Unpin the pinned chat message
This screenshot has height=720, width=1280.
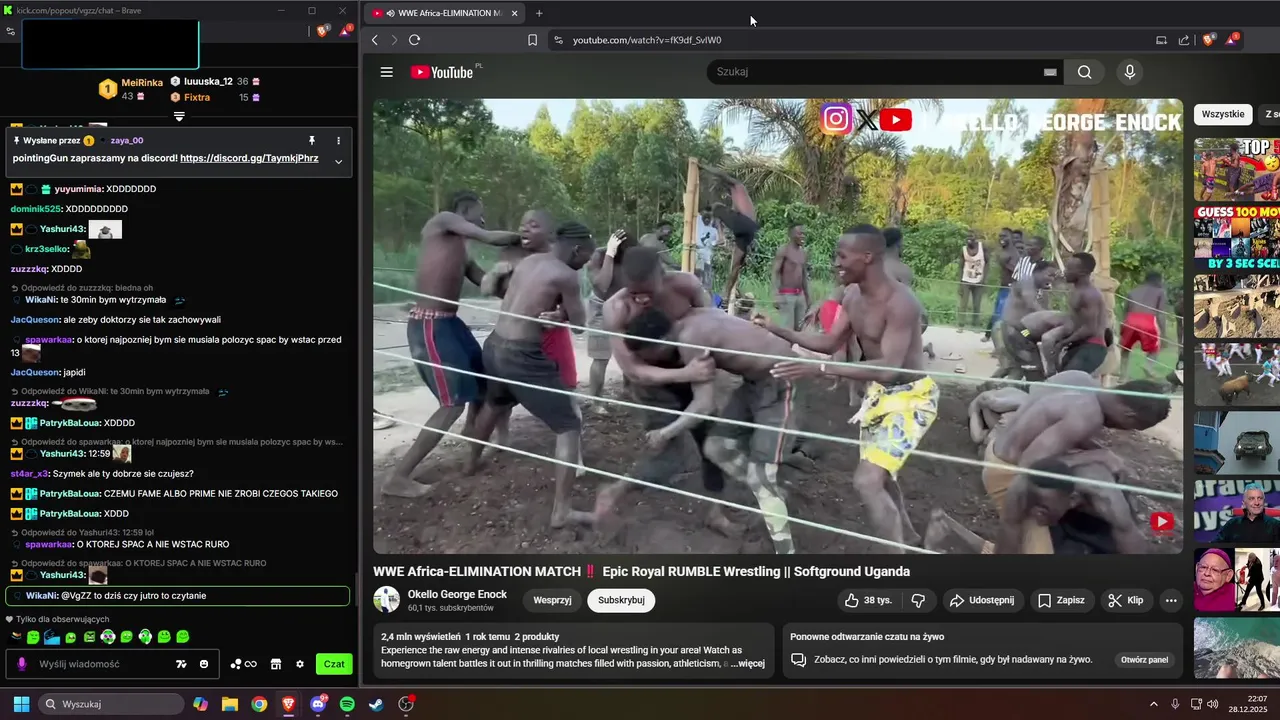pos(312,141)
